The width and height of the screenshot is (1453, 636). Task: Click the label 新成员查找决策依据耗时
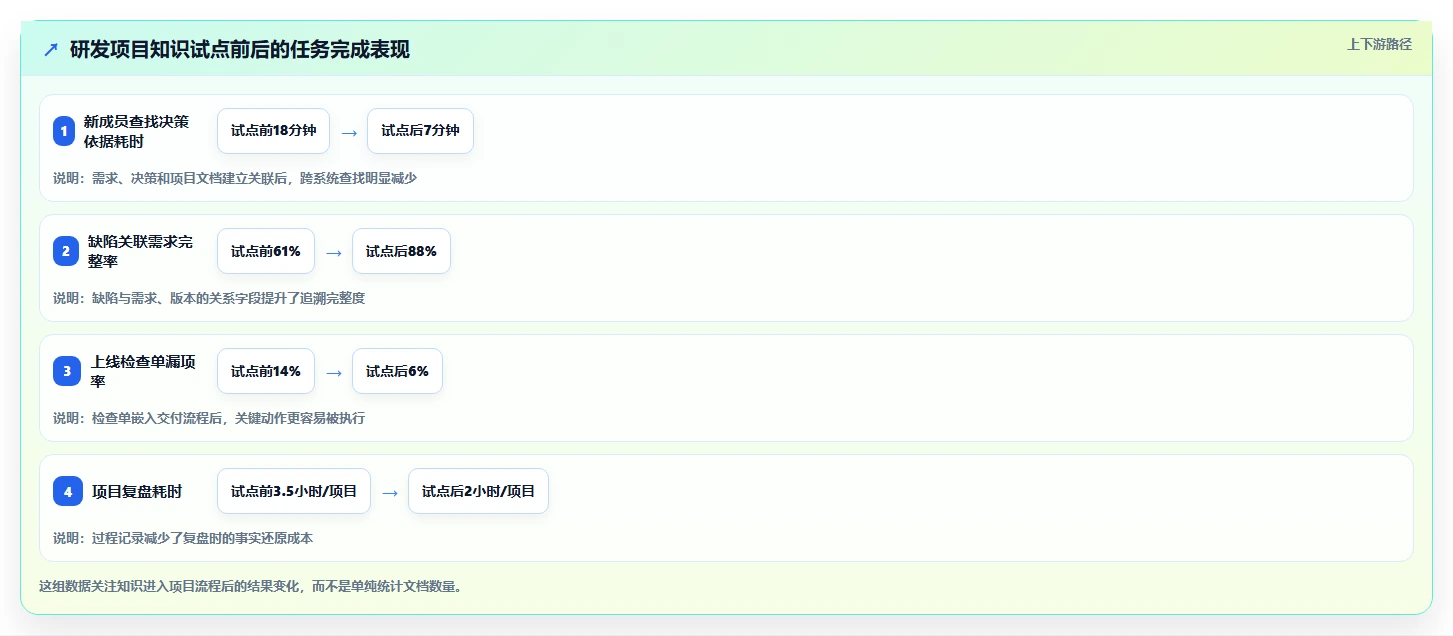click(x=137, y=131)
